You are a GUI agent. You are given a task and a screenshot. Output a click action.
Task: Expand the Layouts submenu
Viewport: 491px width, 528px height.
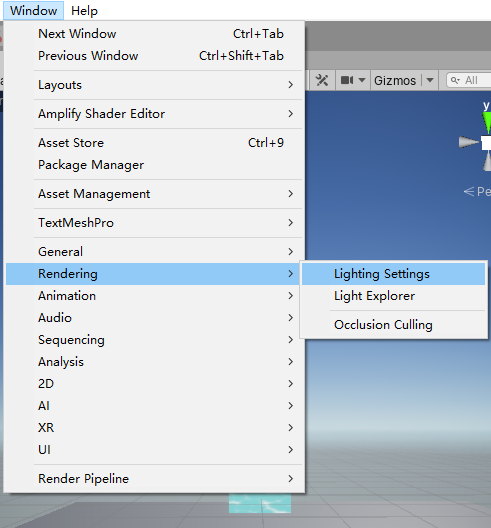(x=155, y=85)
